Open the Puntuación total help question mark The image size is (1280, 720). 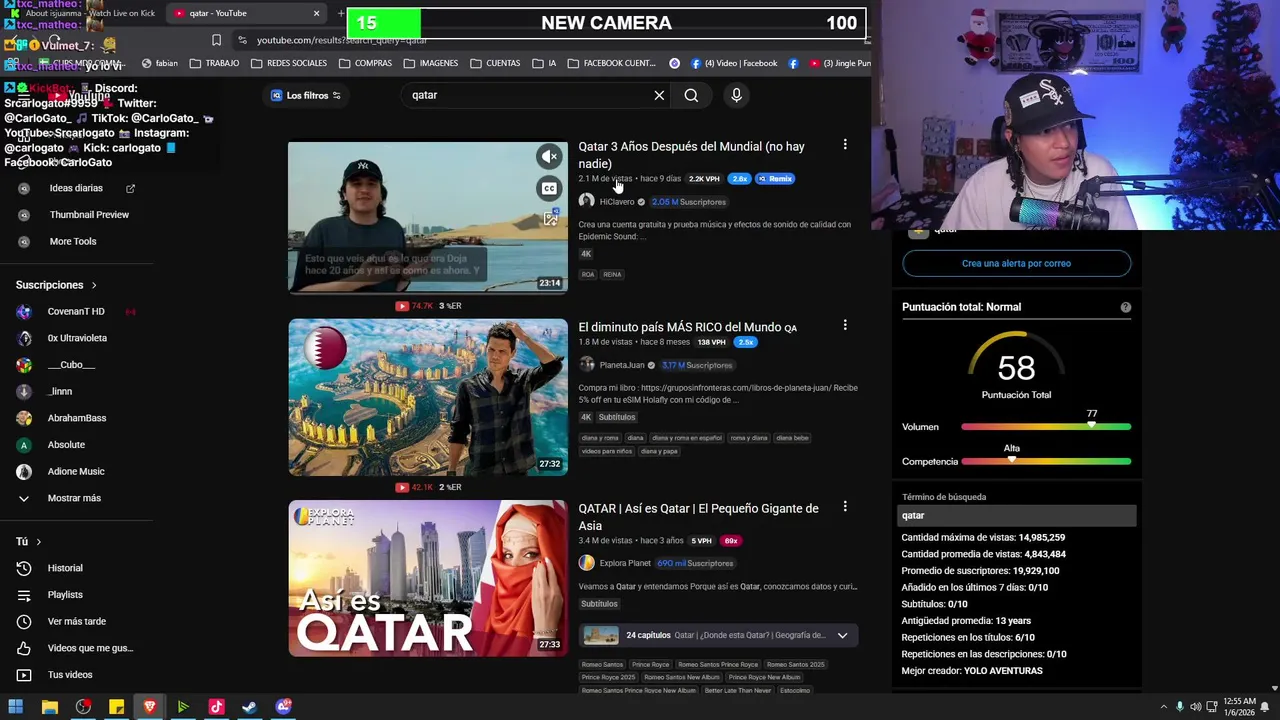(1125, 307)
